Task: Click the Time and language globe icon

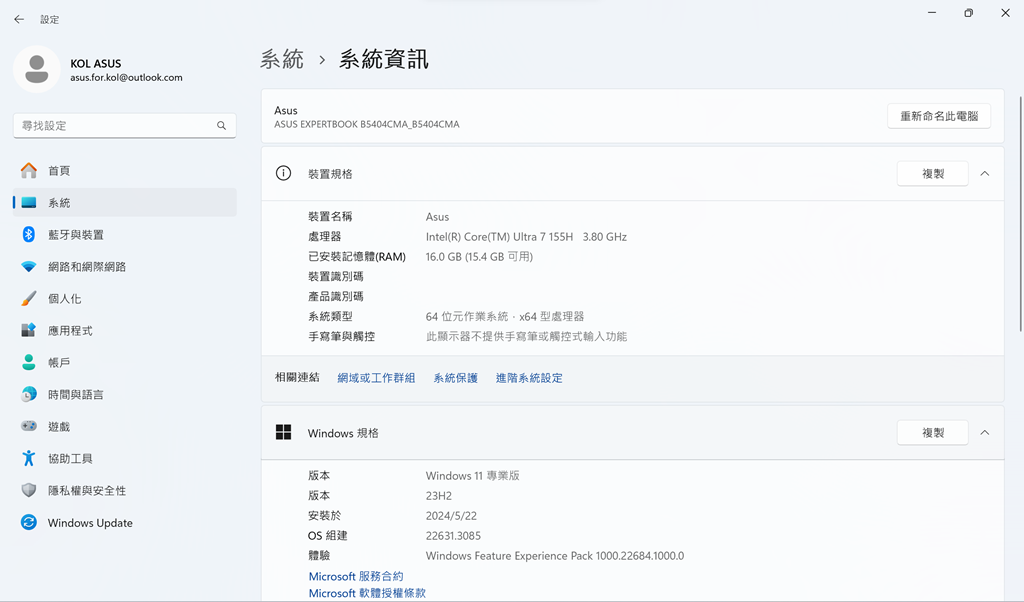Action: pos(29,395)
